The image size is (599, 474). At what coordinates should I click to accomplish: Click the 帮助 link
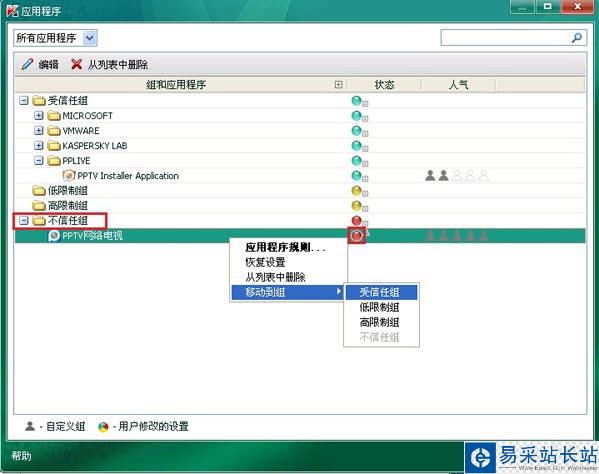tap(21, 456)
